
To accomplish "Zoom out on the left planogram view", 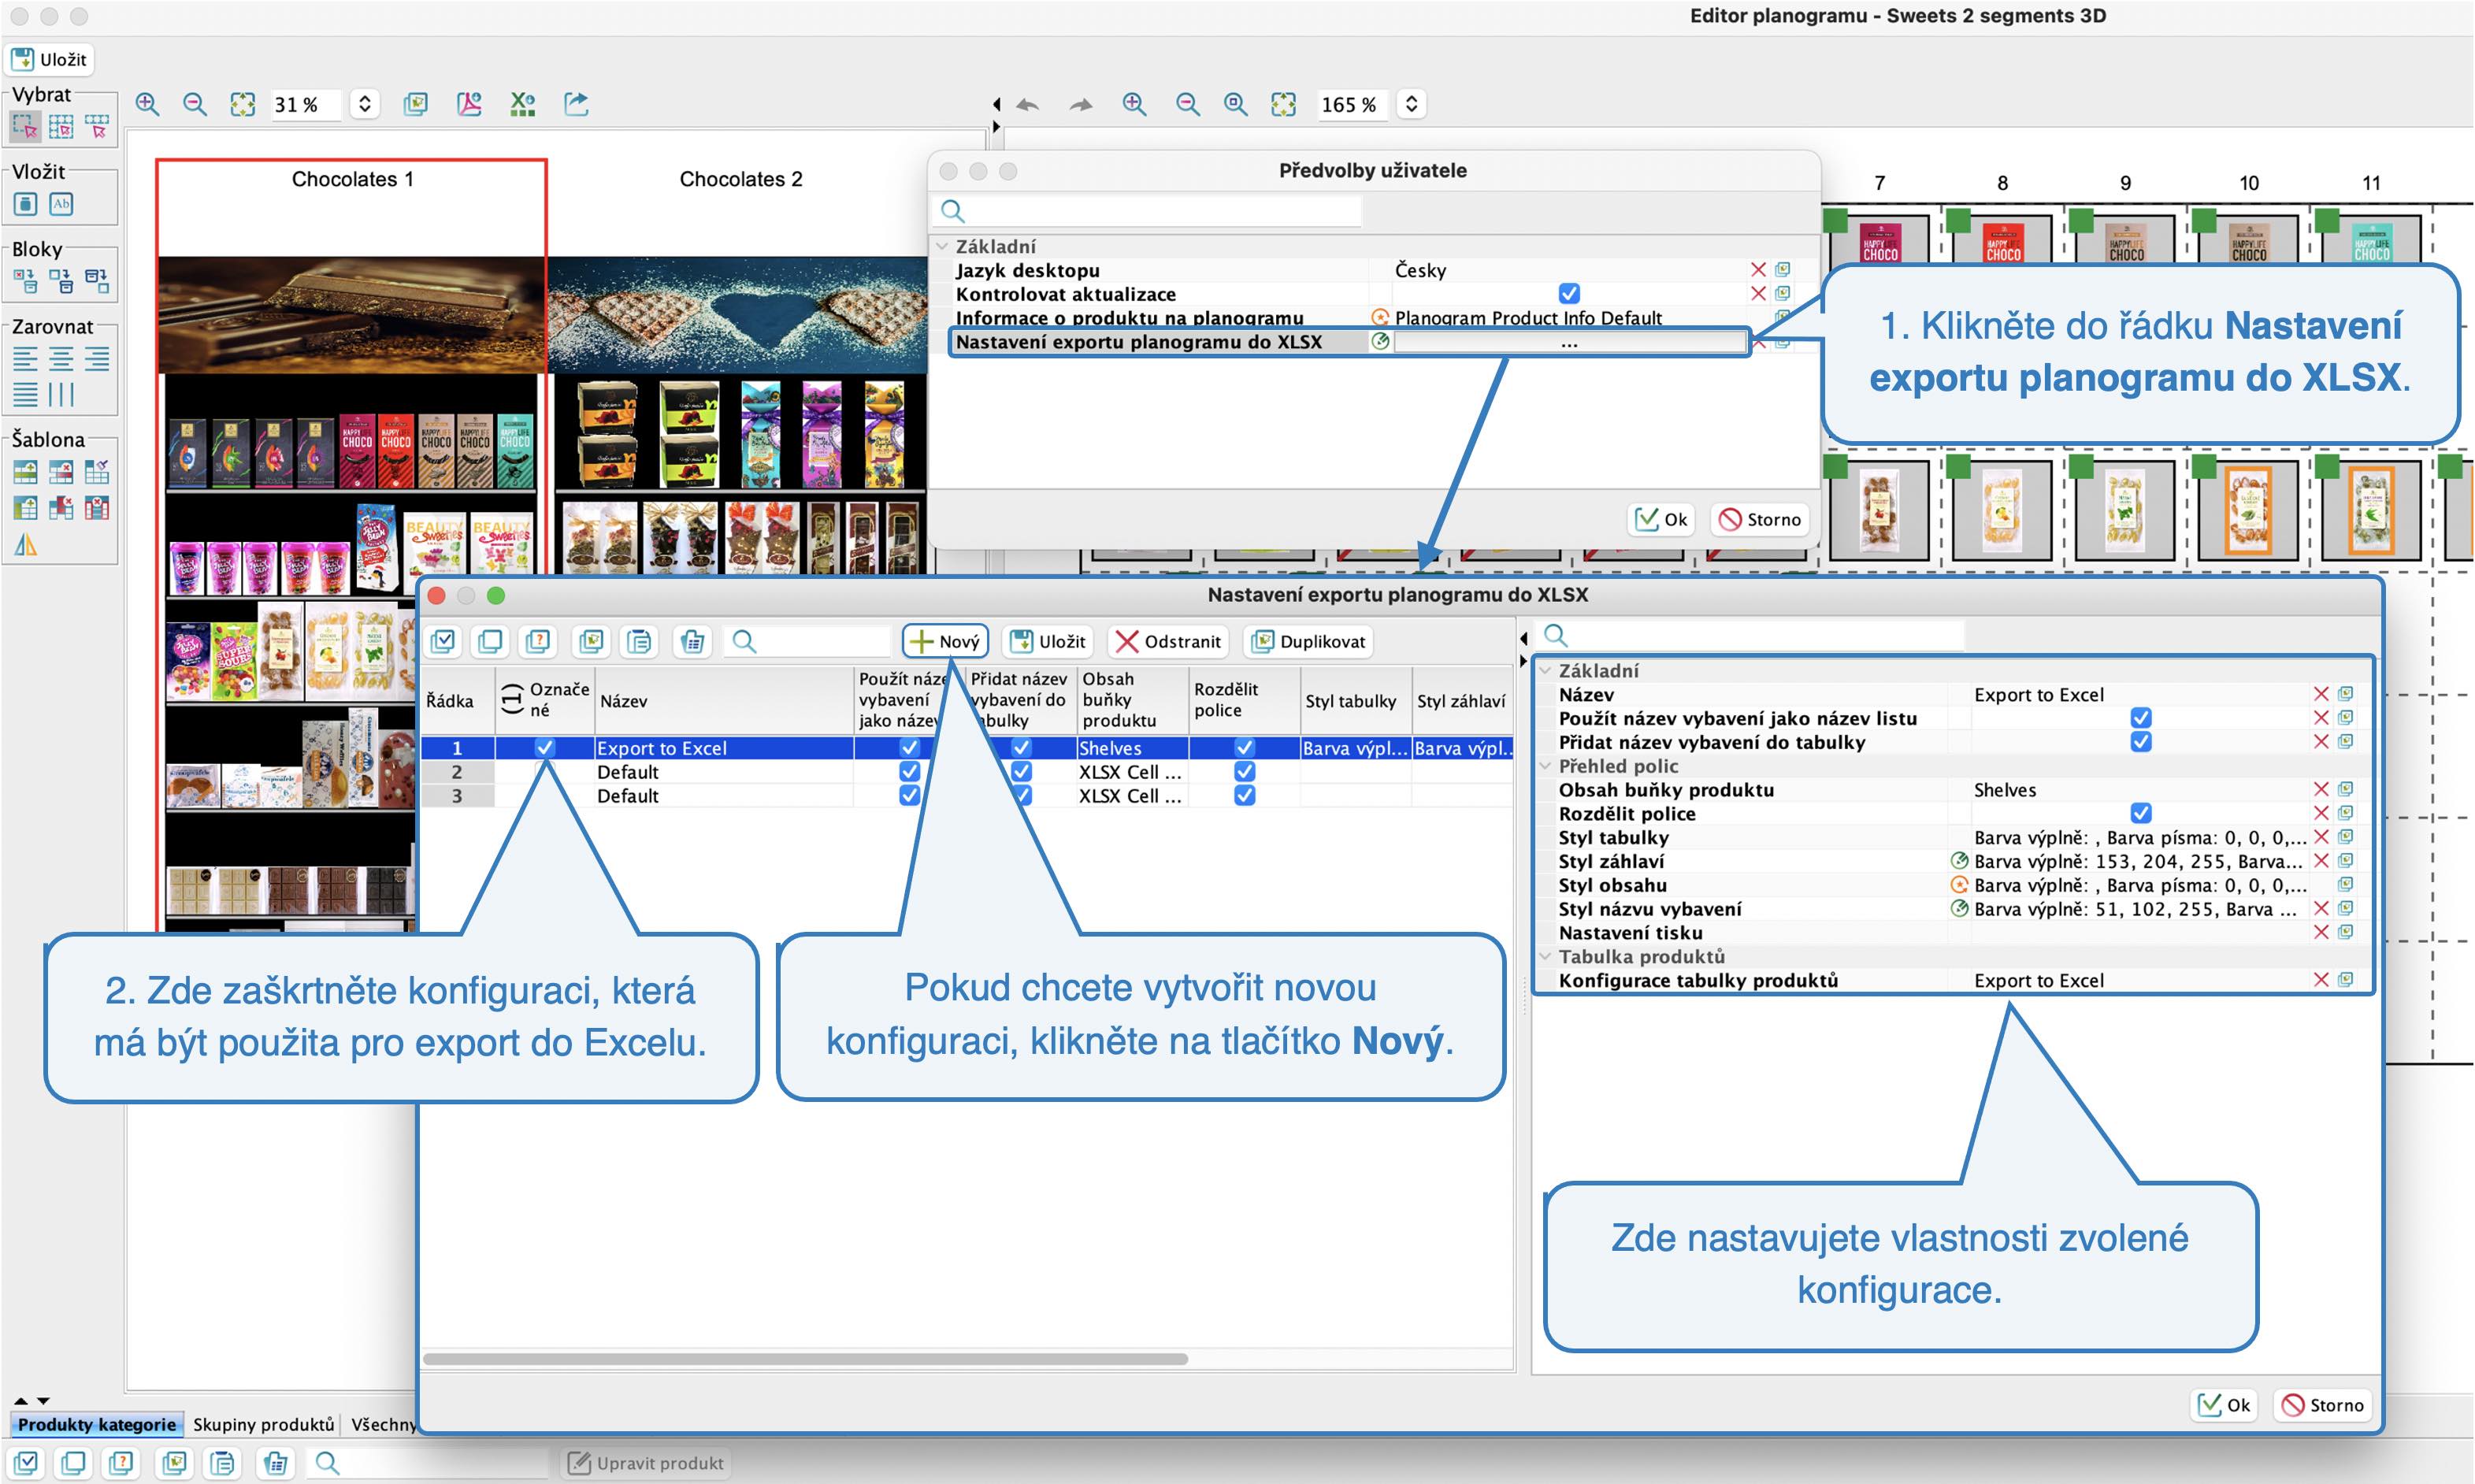I will pyautogui.click(x=195, y=104).
